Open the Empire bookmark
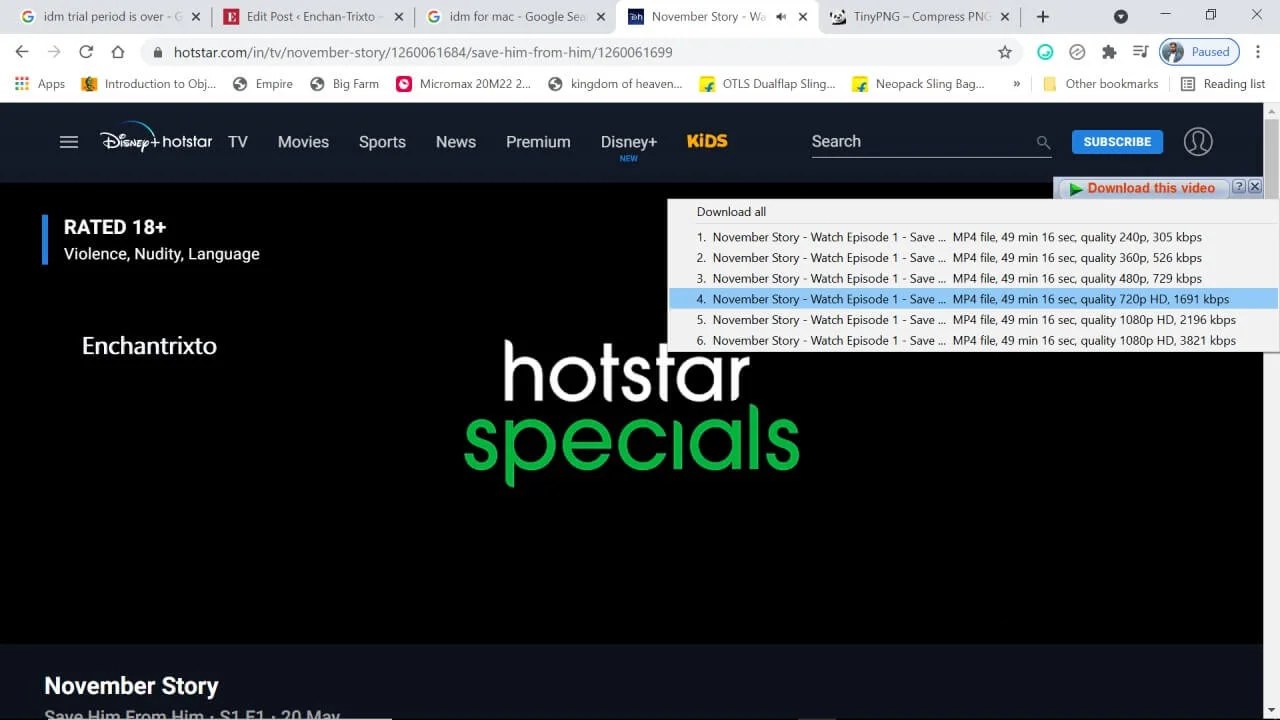The height and width of the screenshot is (720, 1280). [x=263, y=84]
